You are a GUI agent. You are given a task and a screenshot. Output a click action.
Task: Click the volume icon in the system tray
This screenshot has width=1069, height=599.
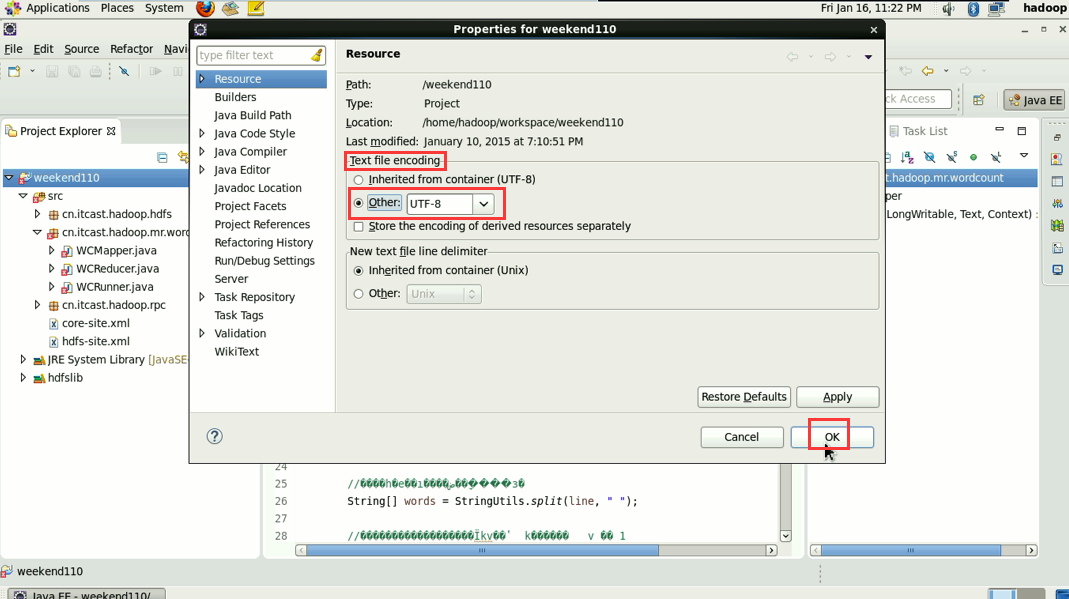[948, 8]
